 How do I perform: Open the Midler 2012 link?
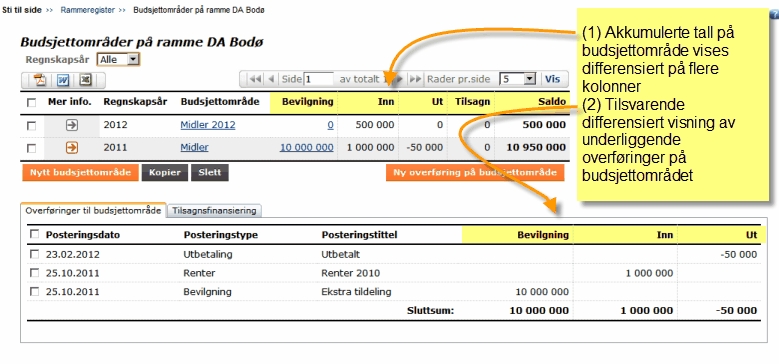click(x=208, y=125)
